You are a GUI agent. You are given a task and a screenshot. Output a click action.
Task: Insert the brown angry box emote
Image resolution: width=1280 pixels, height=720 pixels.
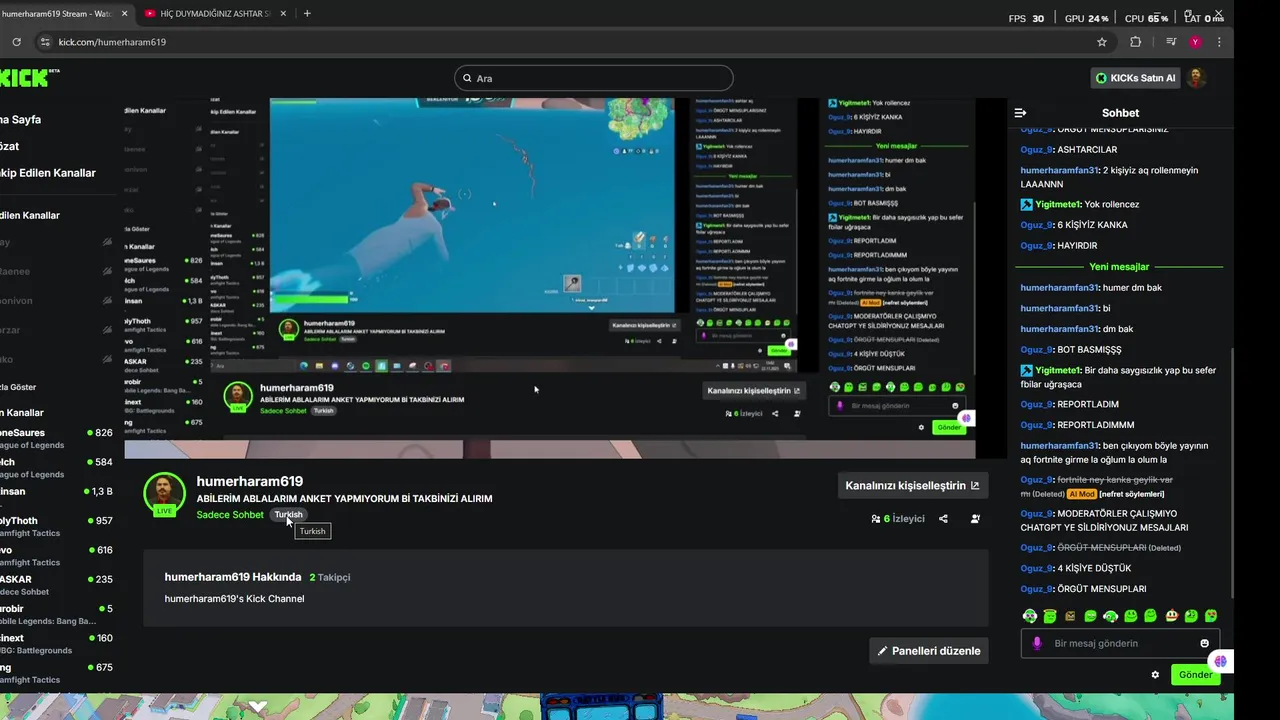coord(1070,616)
